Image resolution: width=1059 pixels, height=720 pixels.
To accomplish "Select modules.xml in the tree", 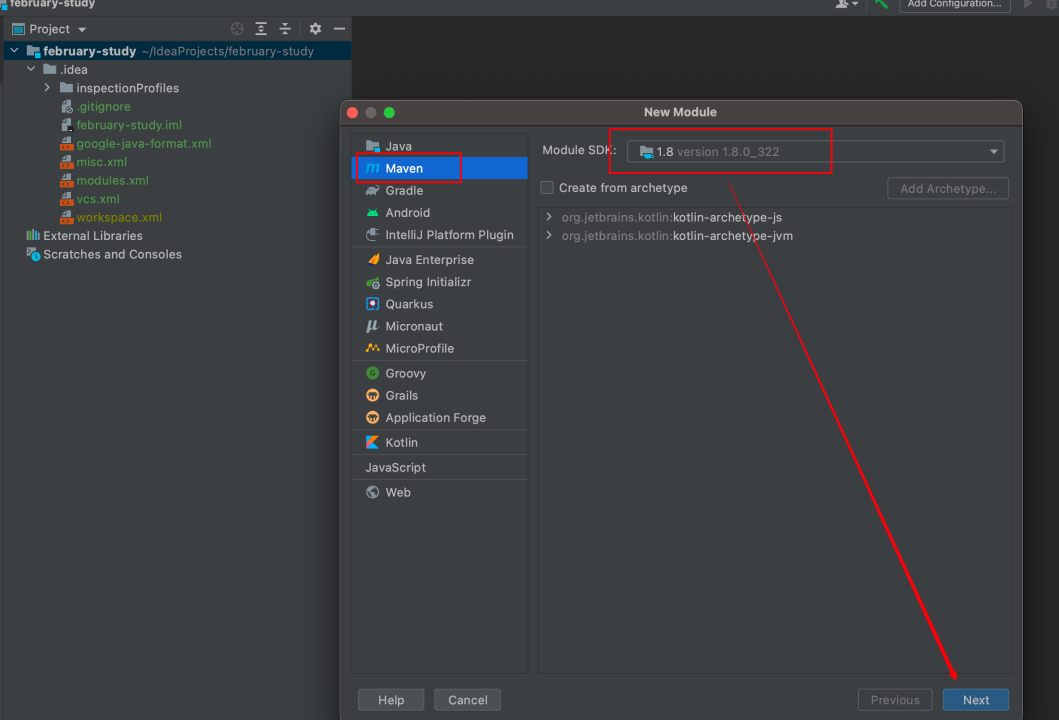I will pyautogui.click(x=112, y=180).
